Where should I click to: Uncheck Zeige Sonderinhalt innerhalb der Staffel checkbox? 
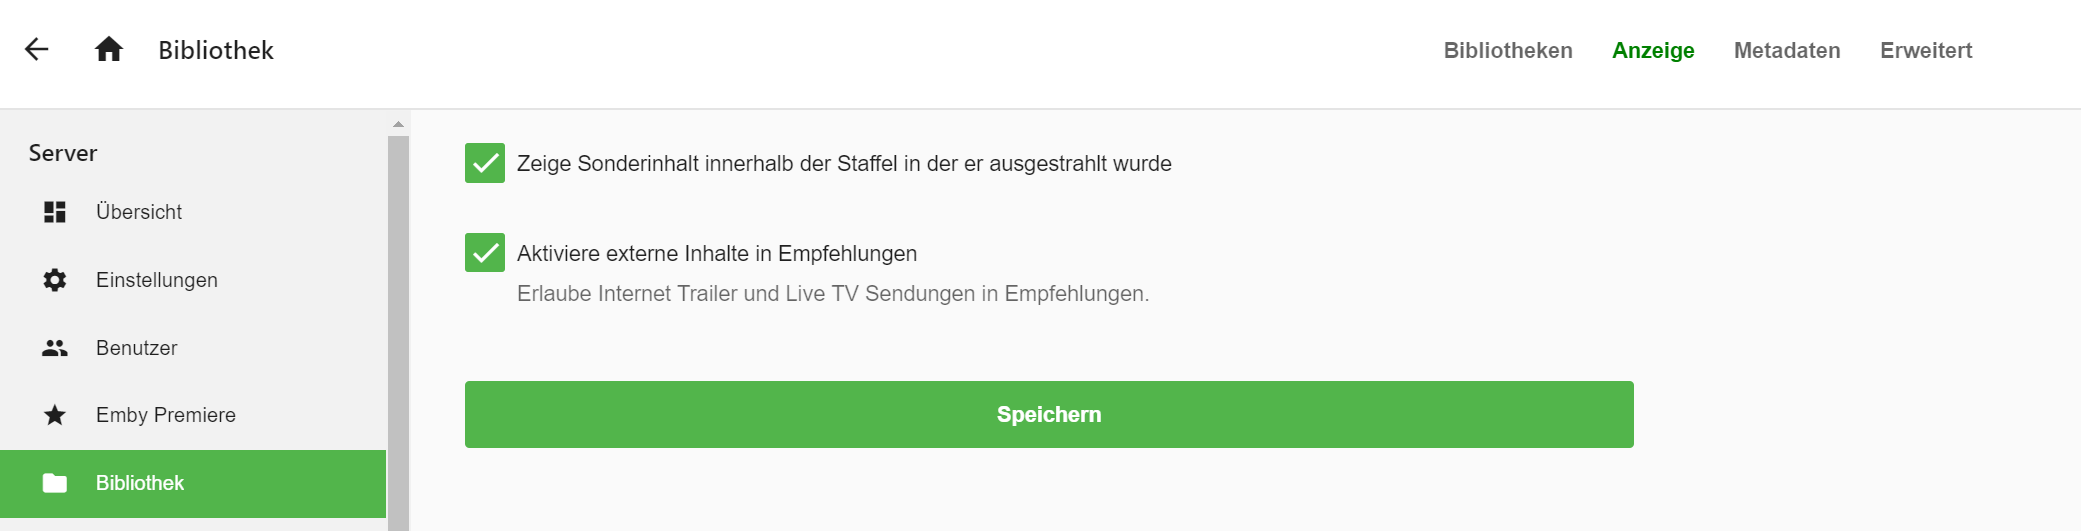[x=485, y=163]
